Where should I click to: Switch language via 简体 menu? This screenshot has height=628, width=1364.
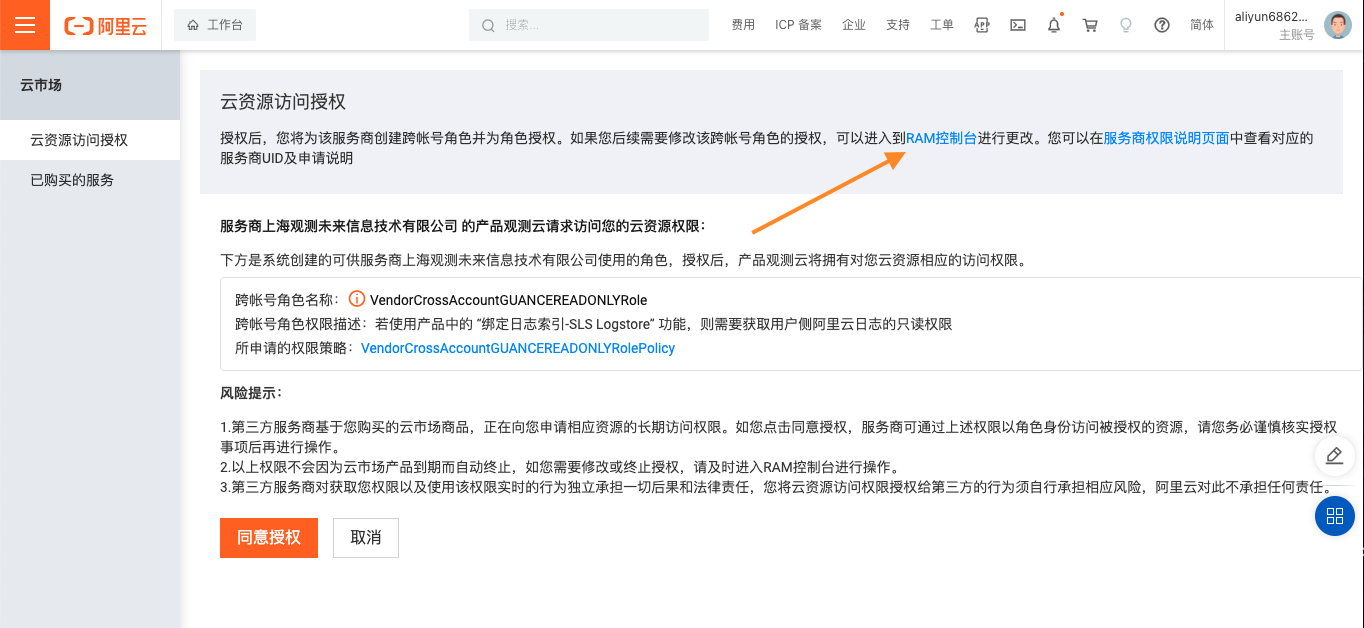click(1202, 25)
